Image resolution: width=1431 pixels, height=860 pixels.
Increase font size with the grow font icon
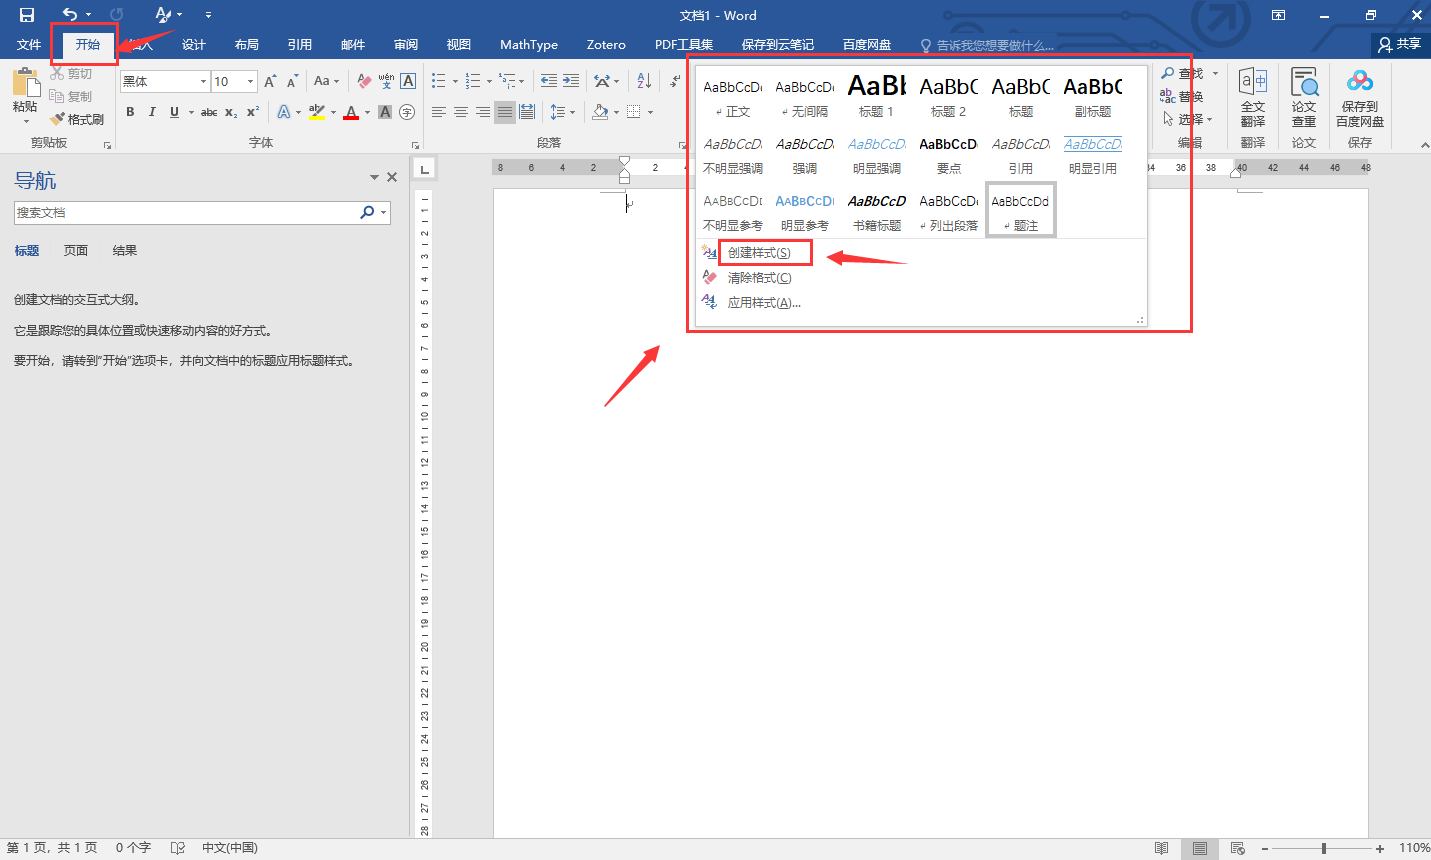click(x=270, y=81)
